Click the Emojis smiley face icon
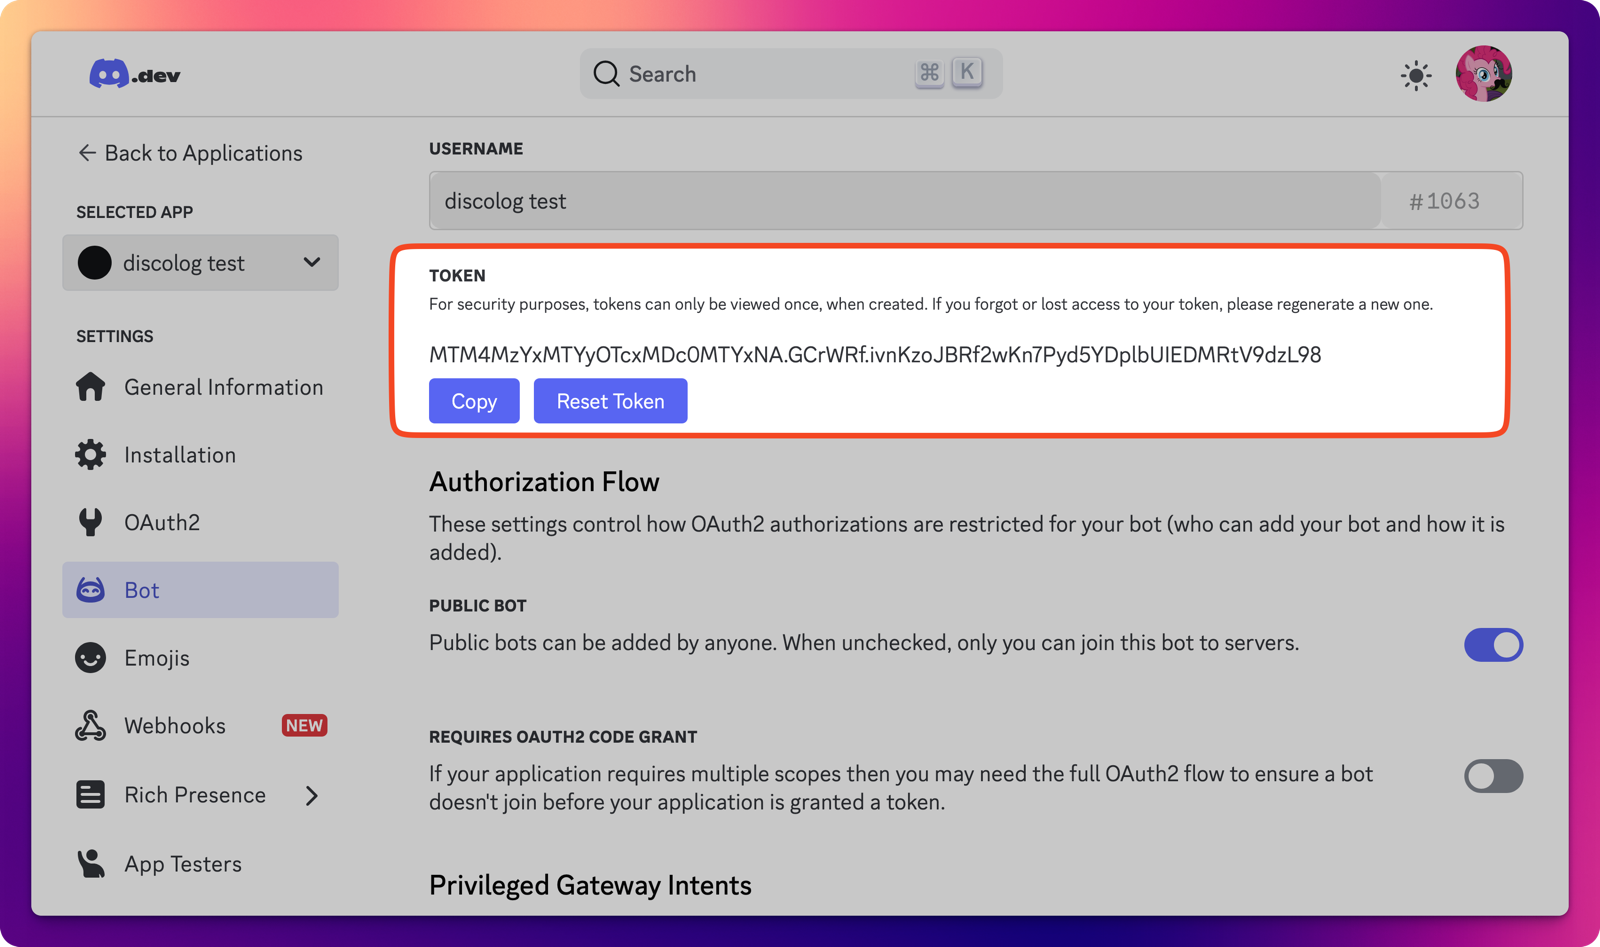 90,658
